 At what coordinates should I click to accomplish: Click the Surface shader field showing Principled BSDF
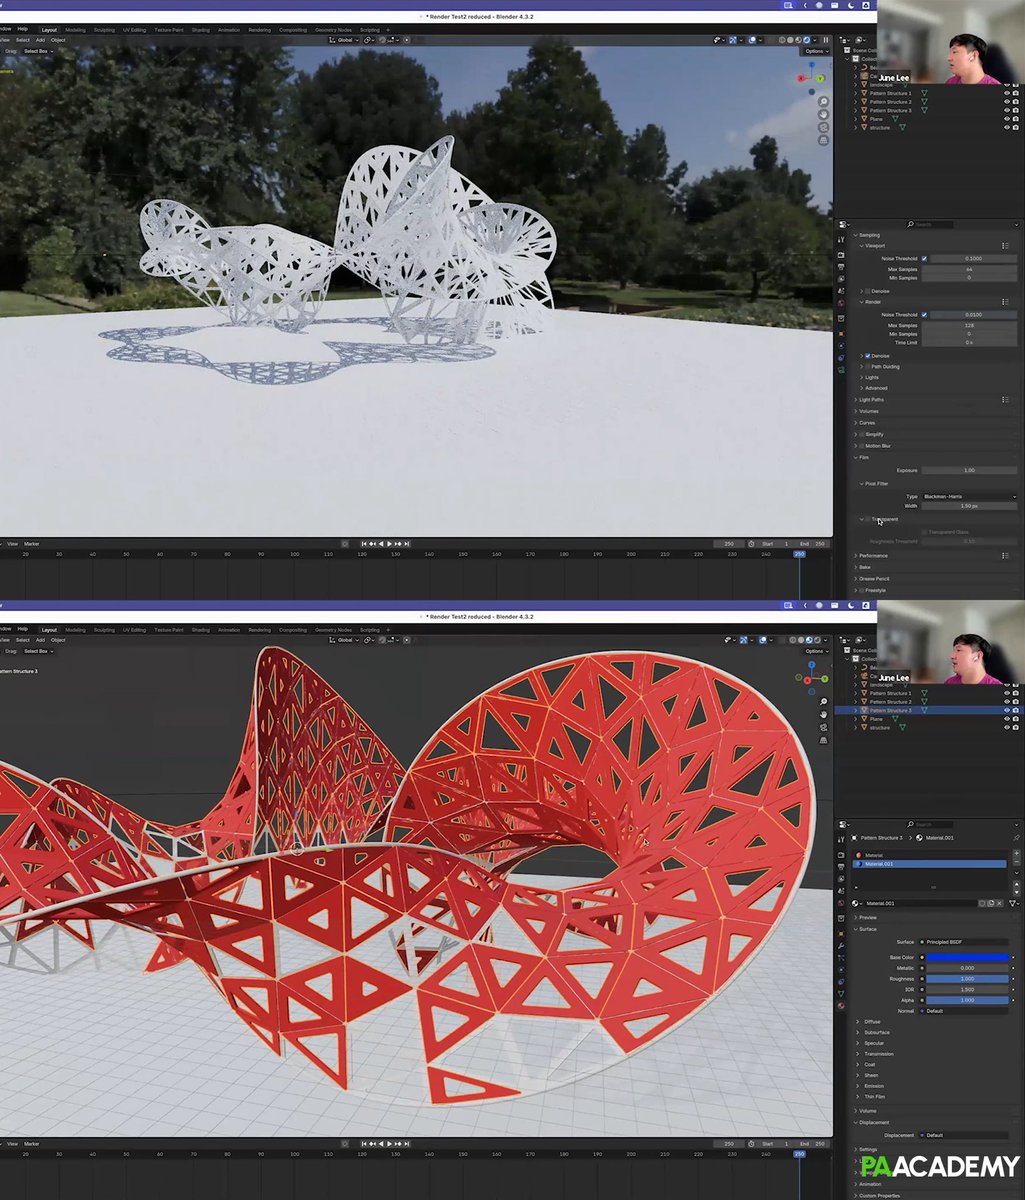click(966, 942)
